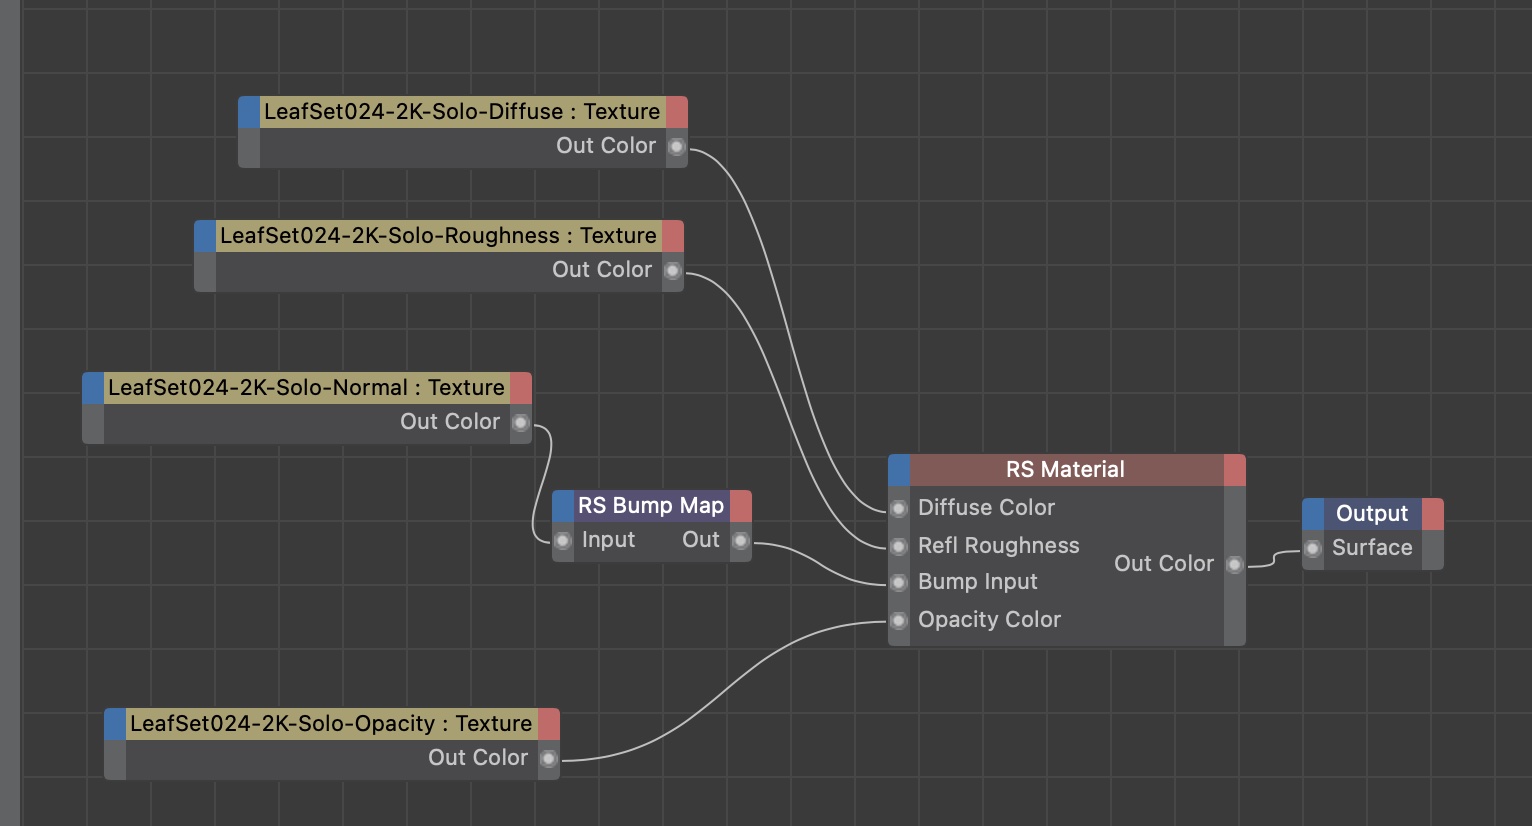Open the RS Material blue inputs corner
This screenshot has height=826, width=1532.
coord(899,470)
